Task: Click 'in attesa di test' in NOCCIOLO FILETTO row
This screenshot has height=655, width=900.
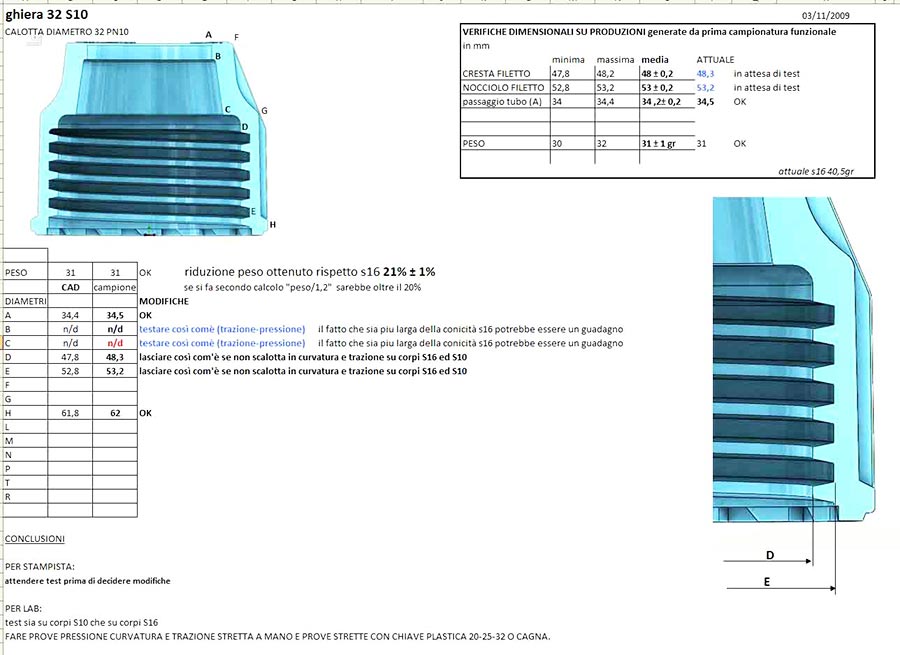Action: pyautogui.click(x=766, y=87)
